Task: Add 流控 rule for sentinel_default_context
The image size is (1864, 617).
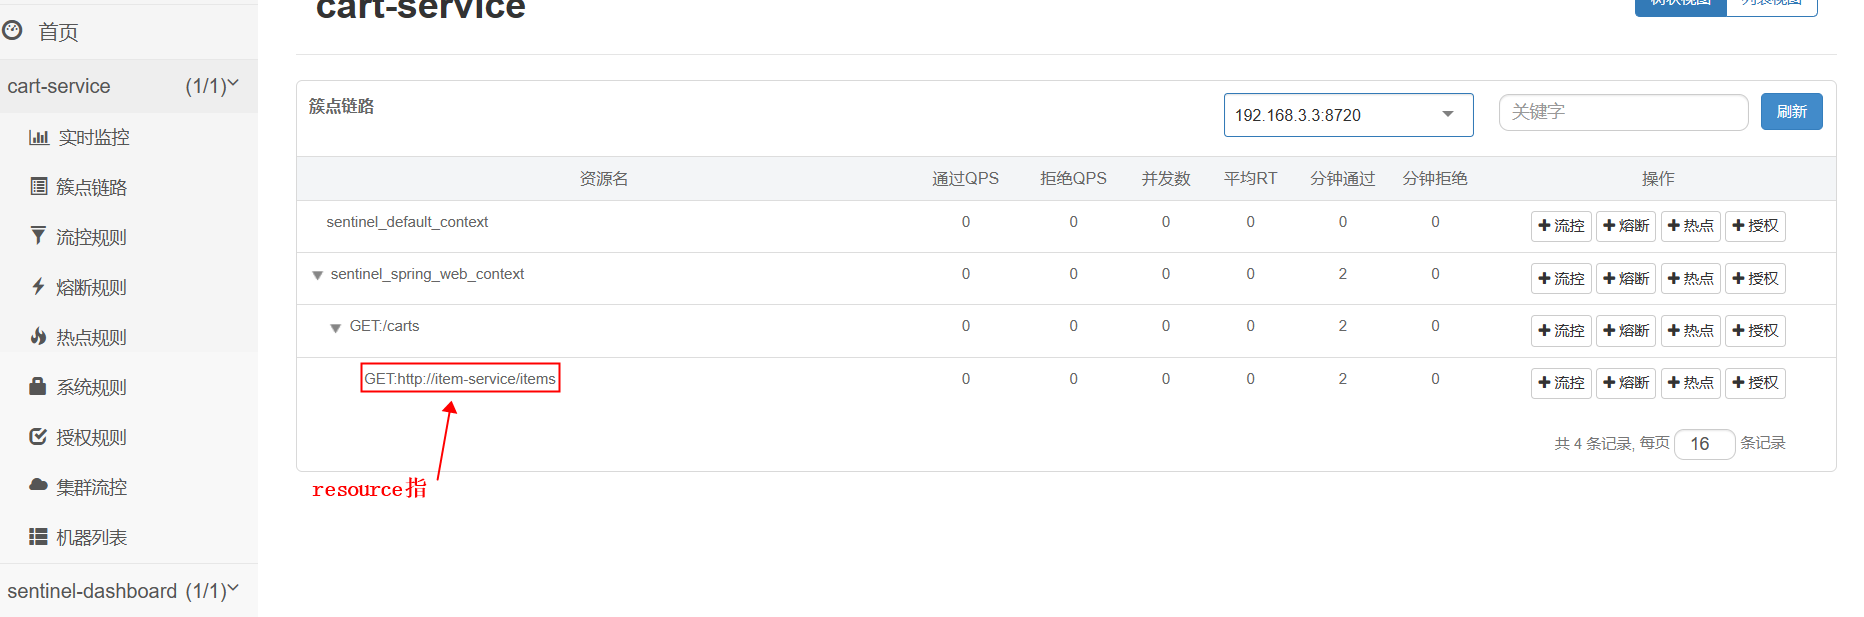Action: [x=1561, y=226]
